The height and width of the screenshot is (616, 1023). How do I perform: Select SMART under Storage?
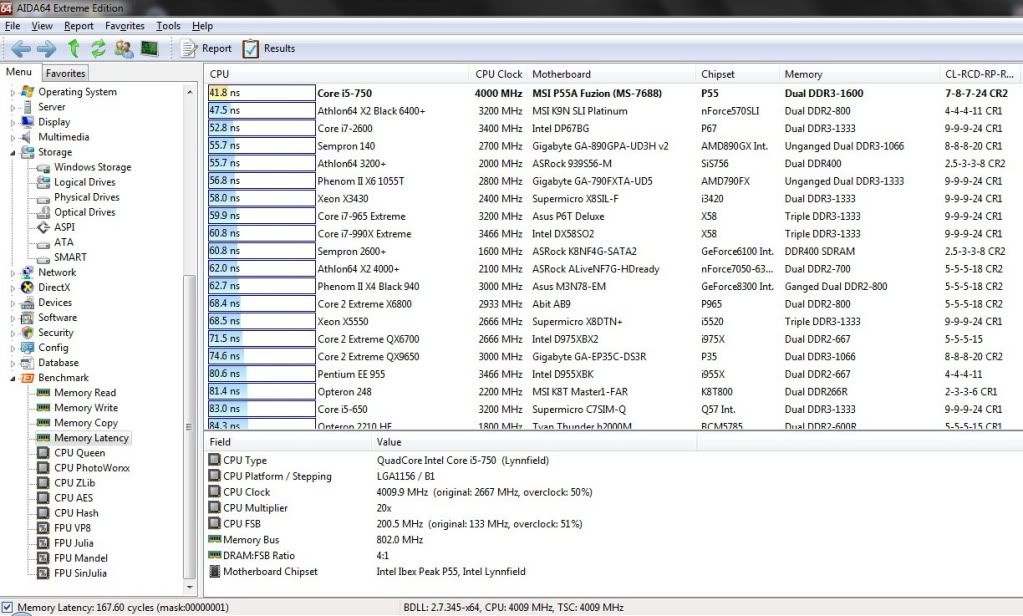point(70,257)
